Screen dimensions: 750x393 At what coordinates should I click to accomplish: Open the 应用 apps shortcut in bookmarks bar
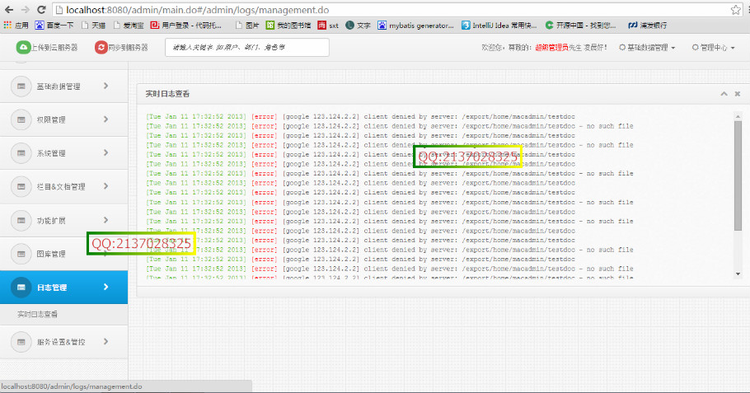click(x=16, y=25)
